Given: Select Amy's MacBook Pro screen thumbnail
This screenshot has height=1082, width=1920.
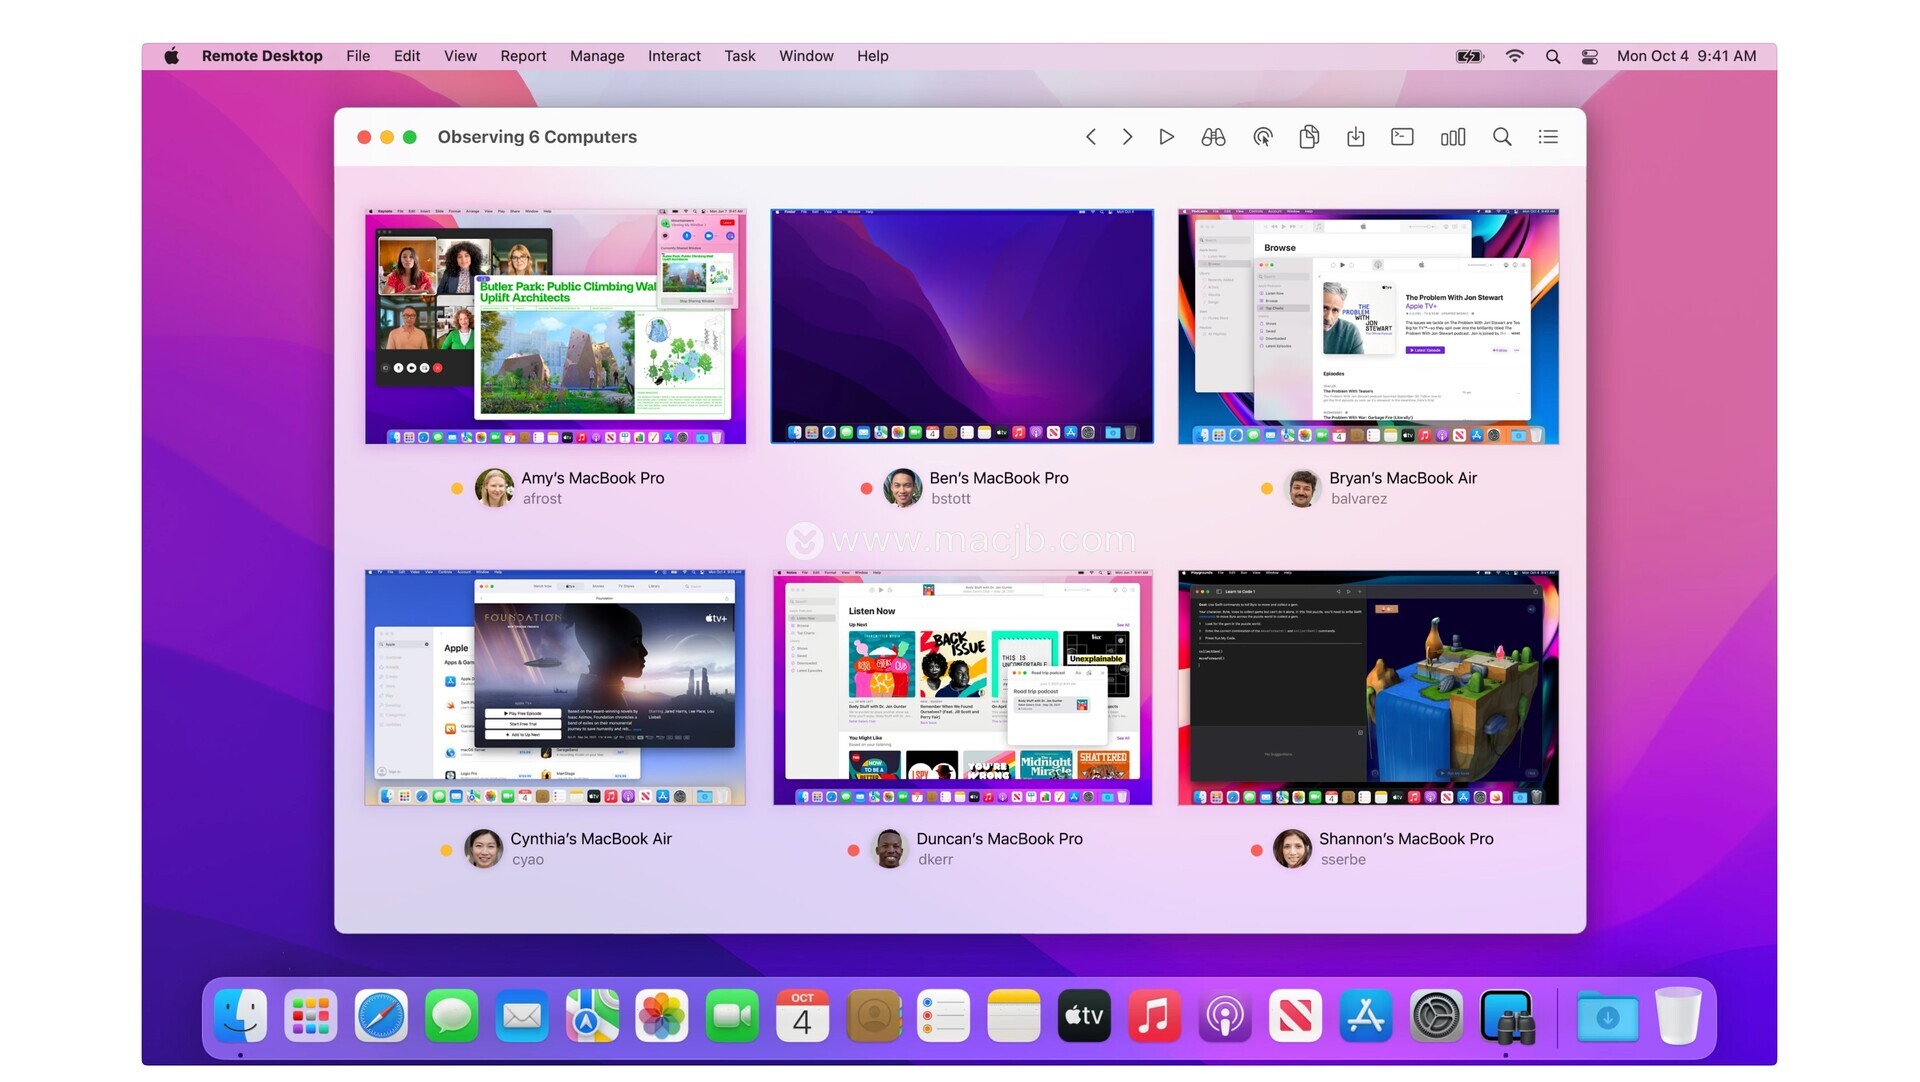Looking at the screenshot, I should [555, 326].
